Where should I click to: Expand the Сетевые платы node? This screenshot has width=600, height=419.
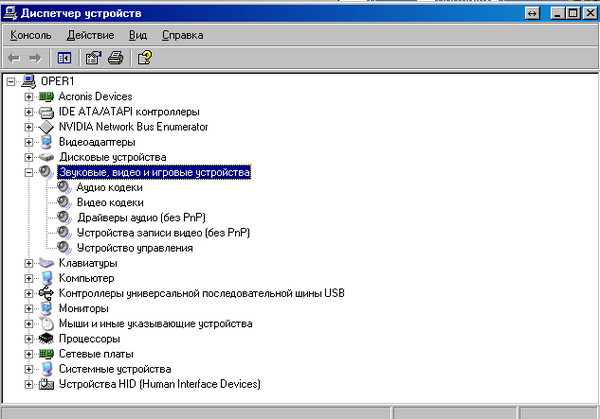click(29, 354)
